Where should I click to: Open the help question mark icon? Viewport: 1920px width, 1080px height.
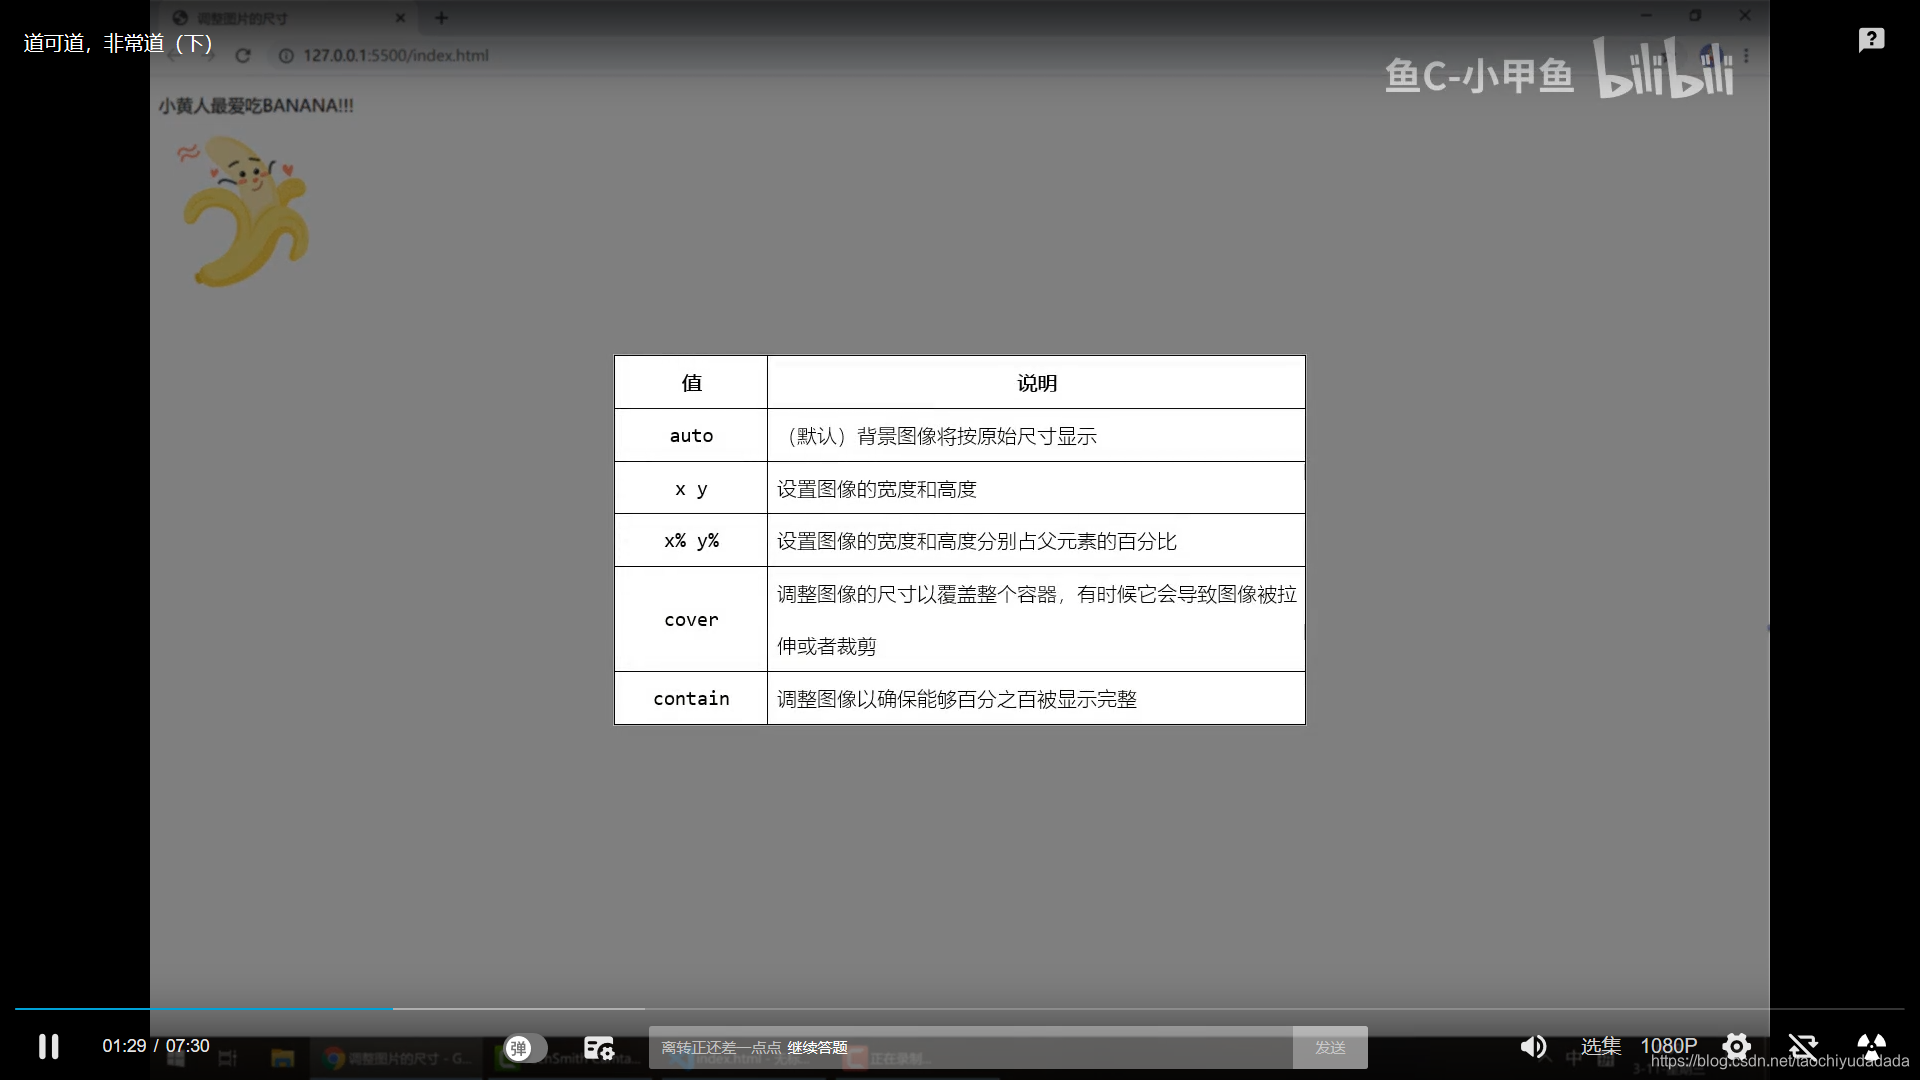(1871, 40)
